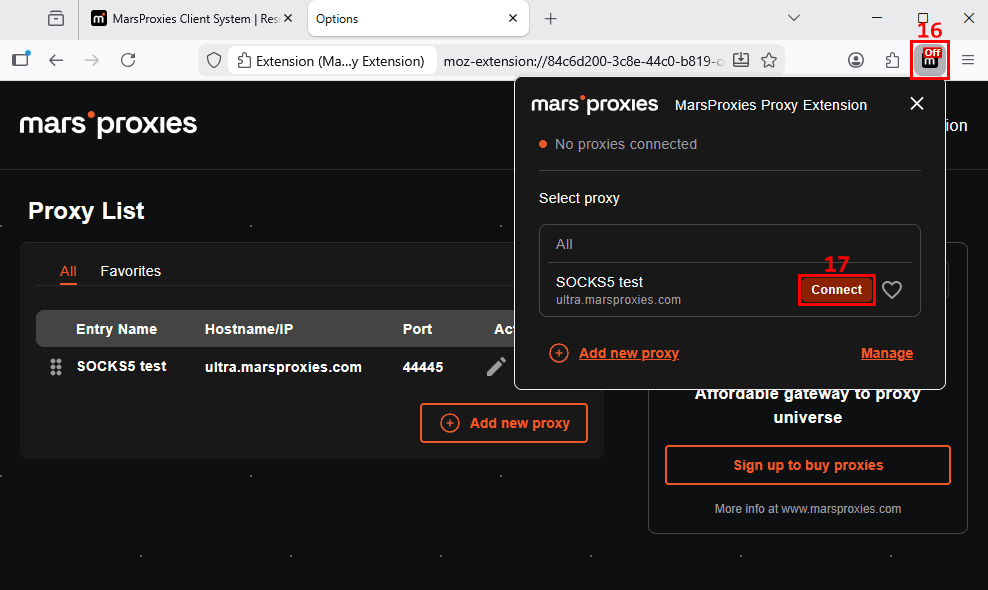Screen dimensions: 988x590
Task: Select the All filter in popup
Action: point(564,245)
